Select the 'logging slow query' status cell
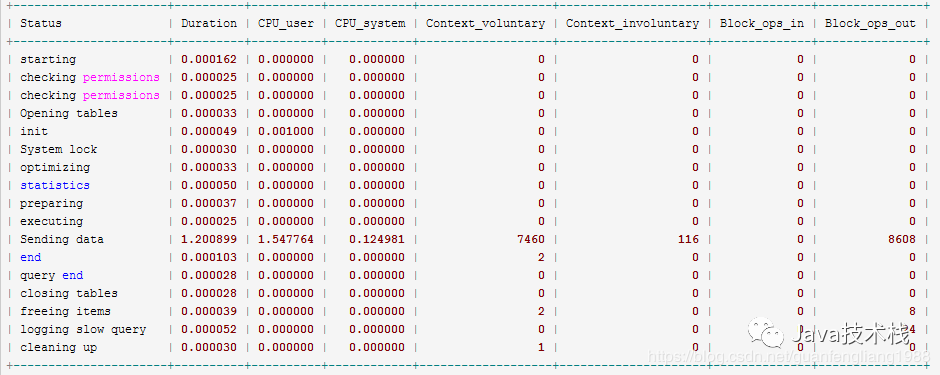This screenshot has width=940, height=375. [83, 329]
